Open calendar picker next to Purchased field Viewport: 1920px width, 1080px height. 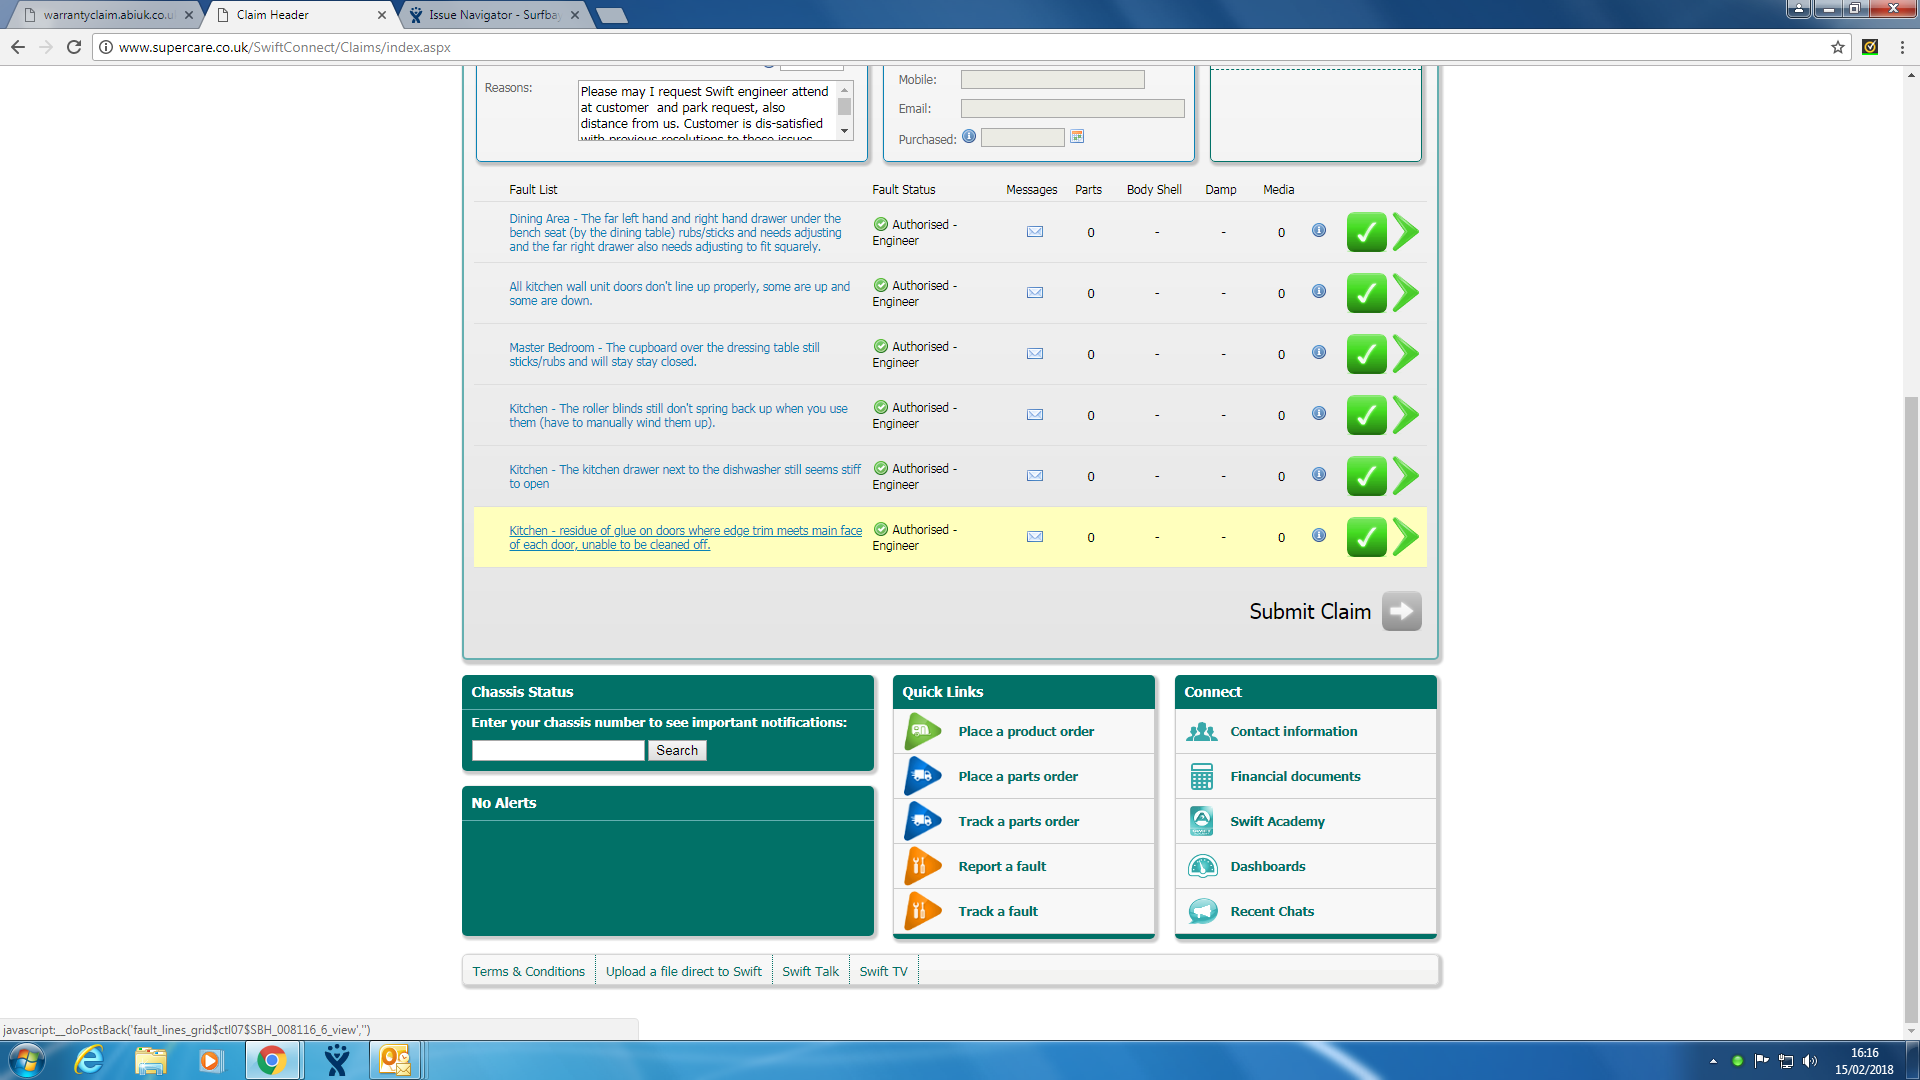[1077, 137]
